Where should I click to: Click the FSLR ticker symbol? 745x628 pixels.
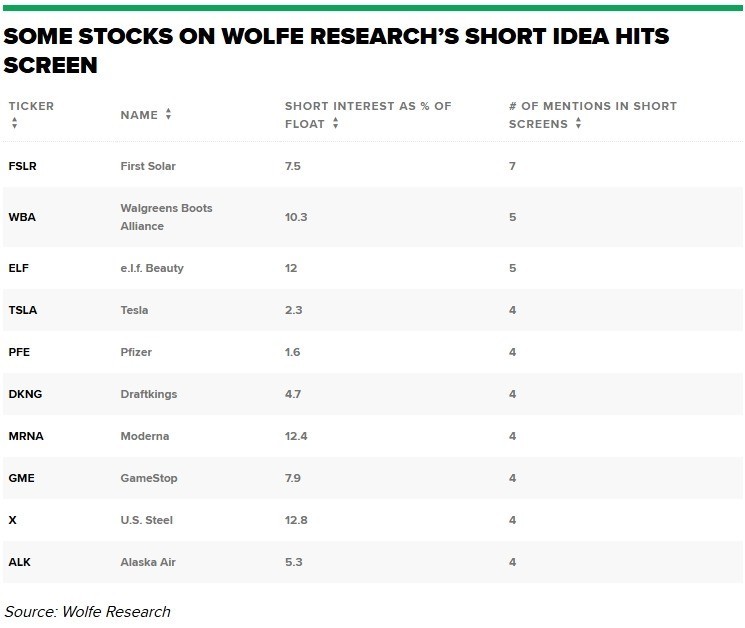point(22,166)
